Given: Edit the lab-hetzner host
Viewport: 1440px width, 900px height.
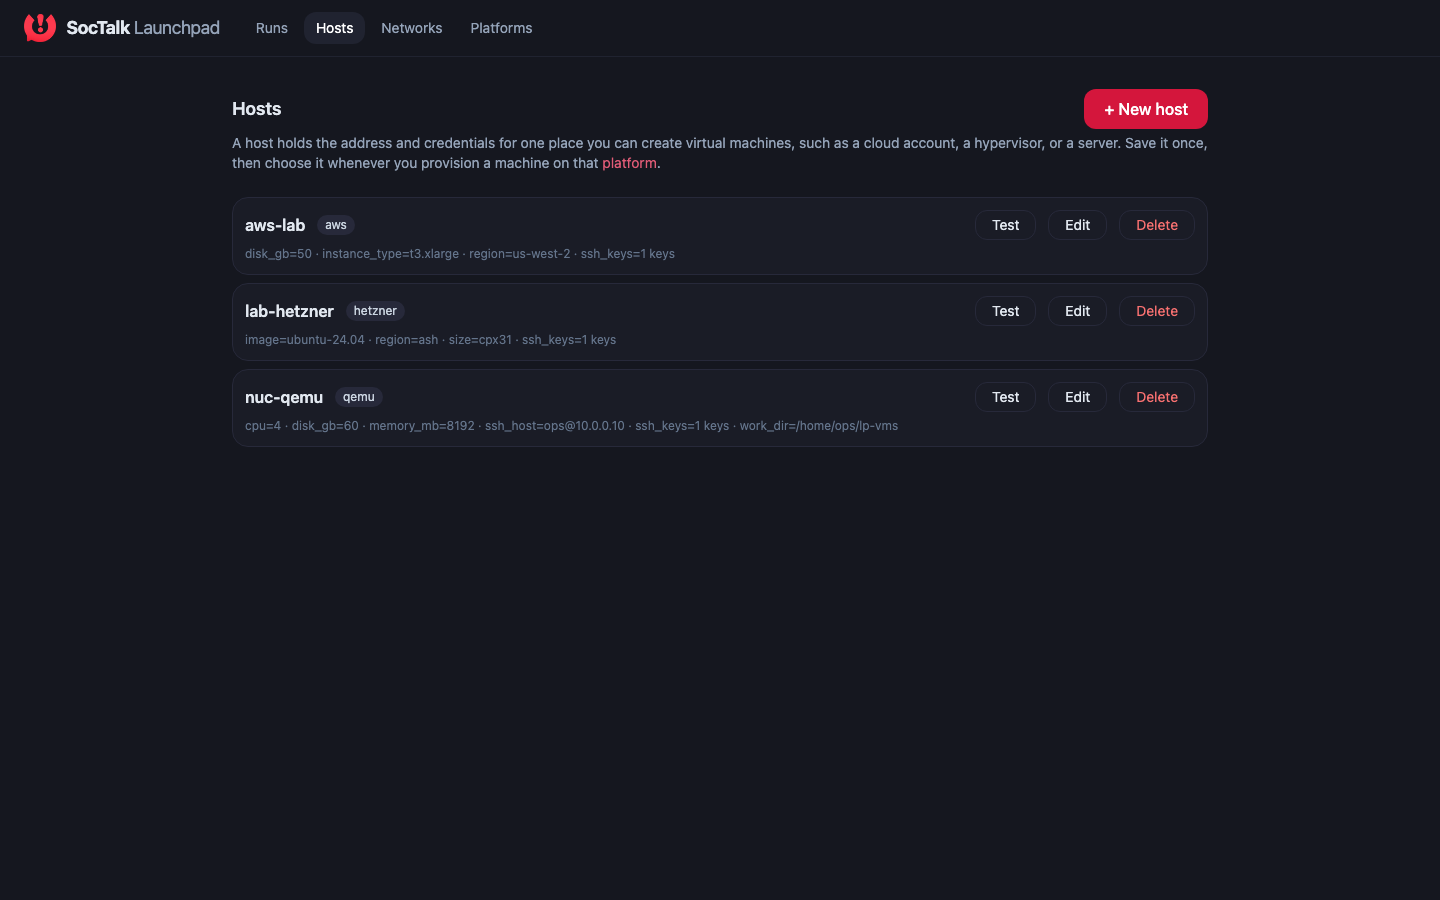Looking at the screenshot, I should pyautogui.click(x=1077, y=311).
